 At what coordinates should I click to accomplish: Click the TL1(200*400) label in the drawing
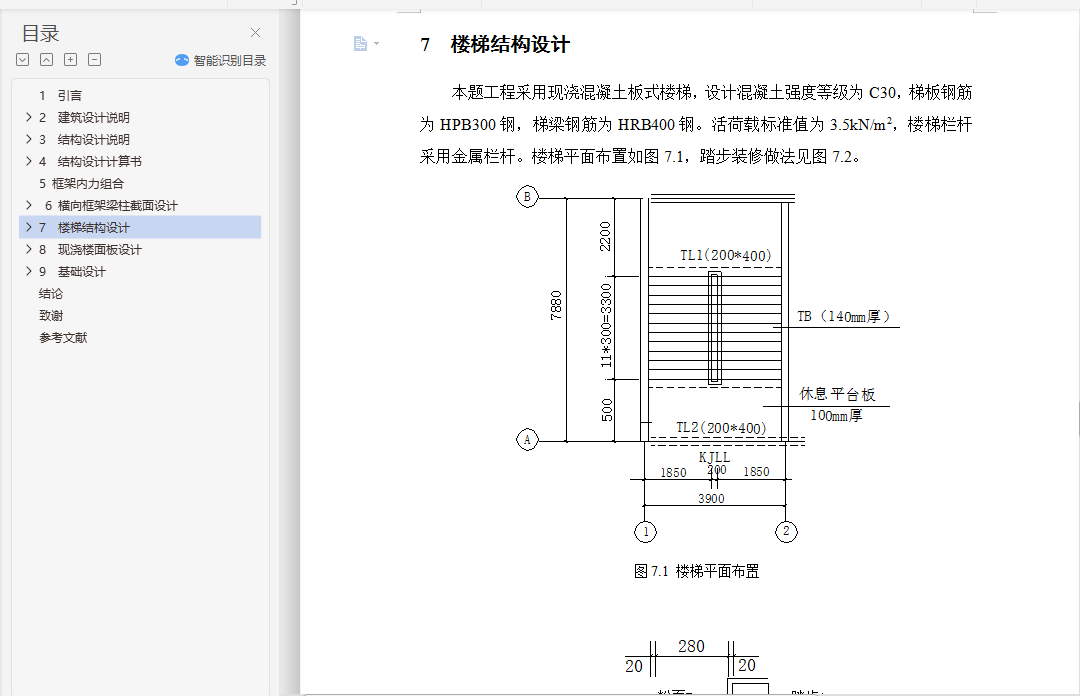pyautogui.click(x=726, y=256)
